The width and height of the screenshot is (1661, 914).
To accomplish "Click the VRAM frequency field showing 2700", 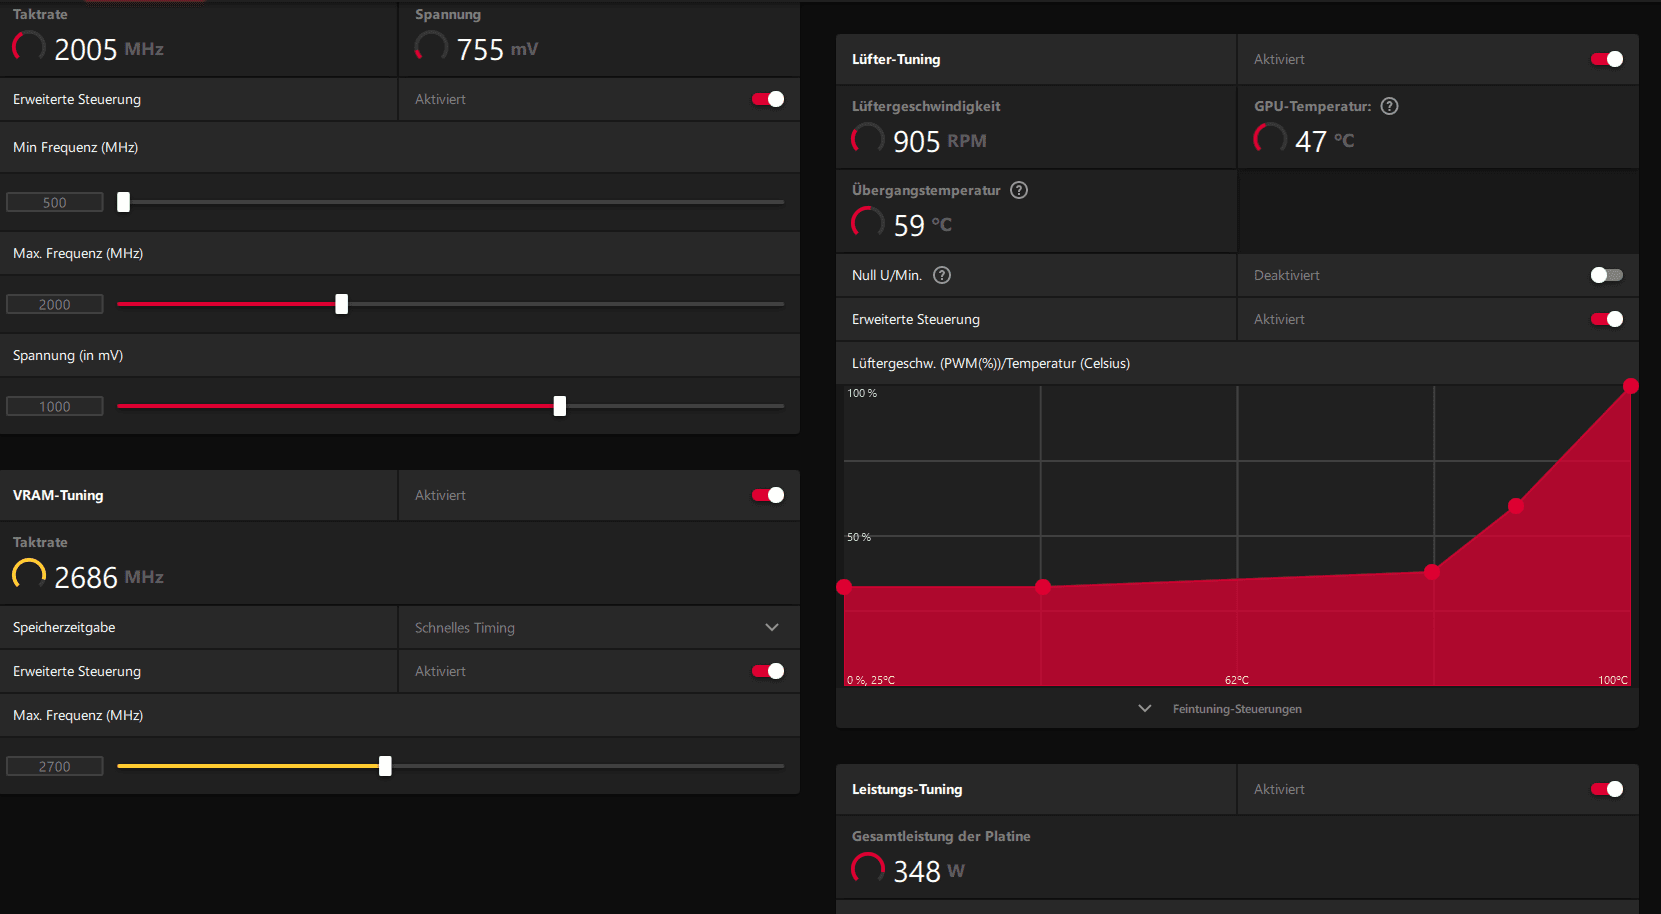I will [55, 766].
